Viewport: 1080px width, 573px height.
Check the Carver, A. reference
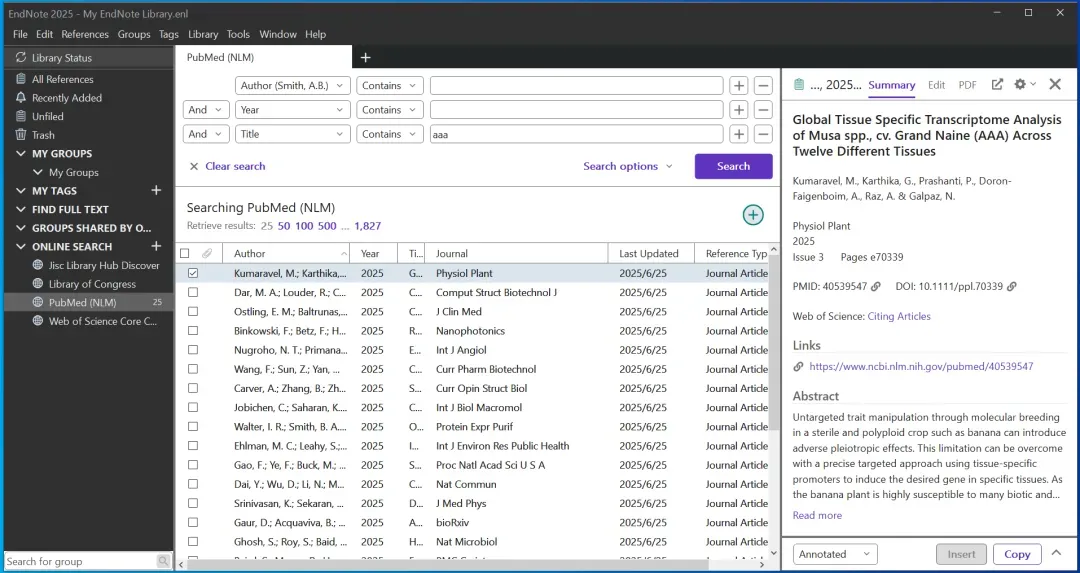[x=193, y=388]
